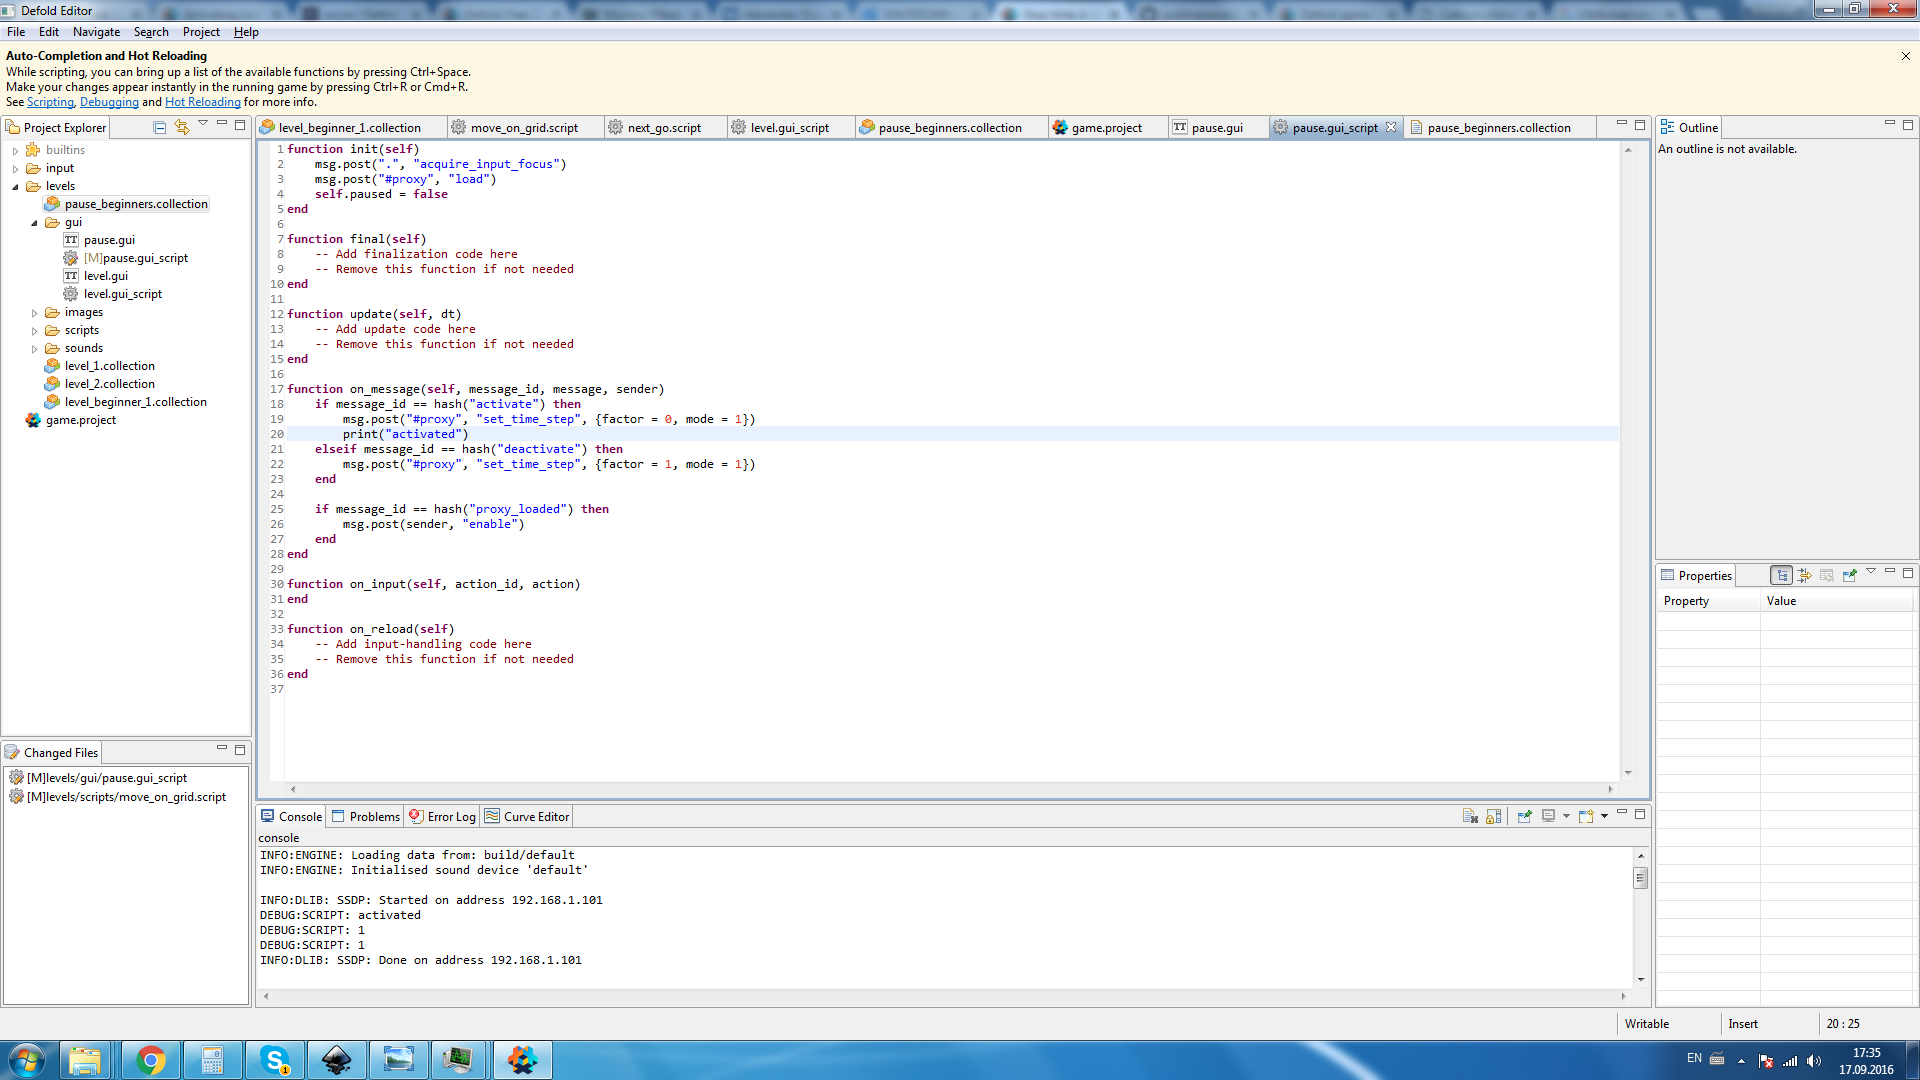Screen dimensions: 1920x1080
Task: Switch to Curve Editor tab
Action: pos(527,817)
